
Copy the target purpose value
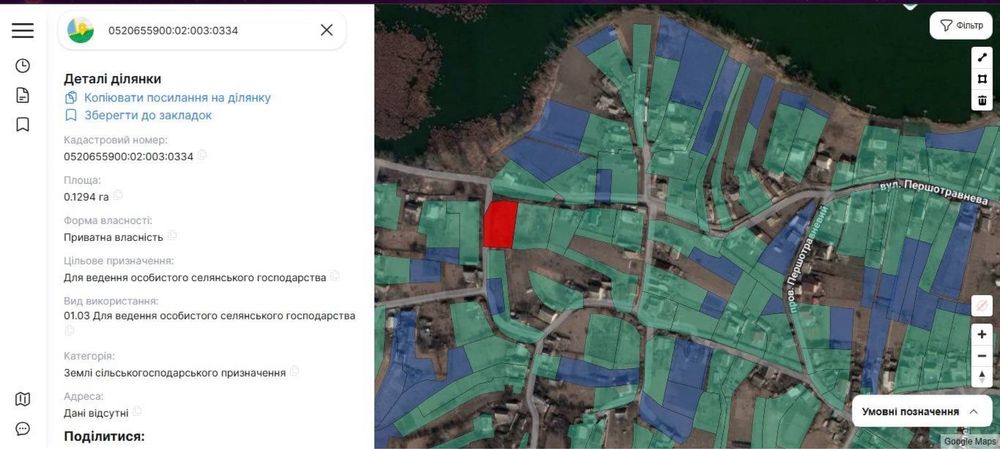[335, 276]
